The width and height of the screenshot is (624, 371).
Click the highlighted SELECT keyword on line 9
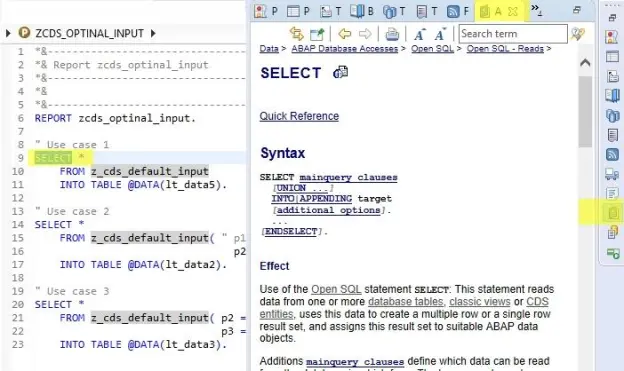point(53,158)
